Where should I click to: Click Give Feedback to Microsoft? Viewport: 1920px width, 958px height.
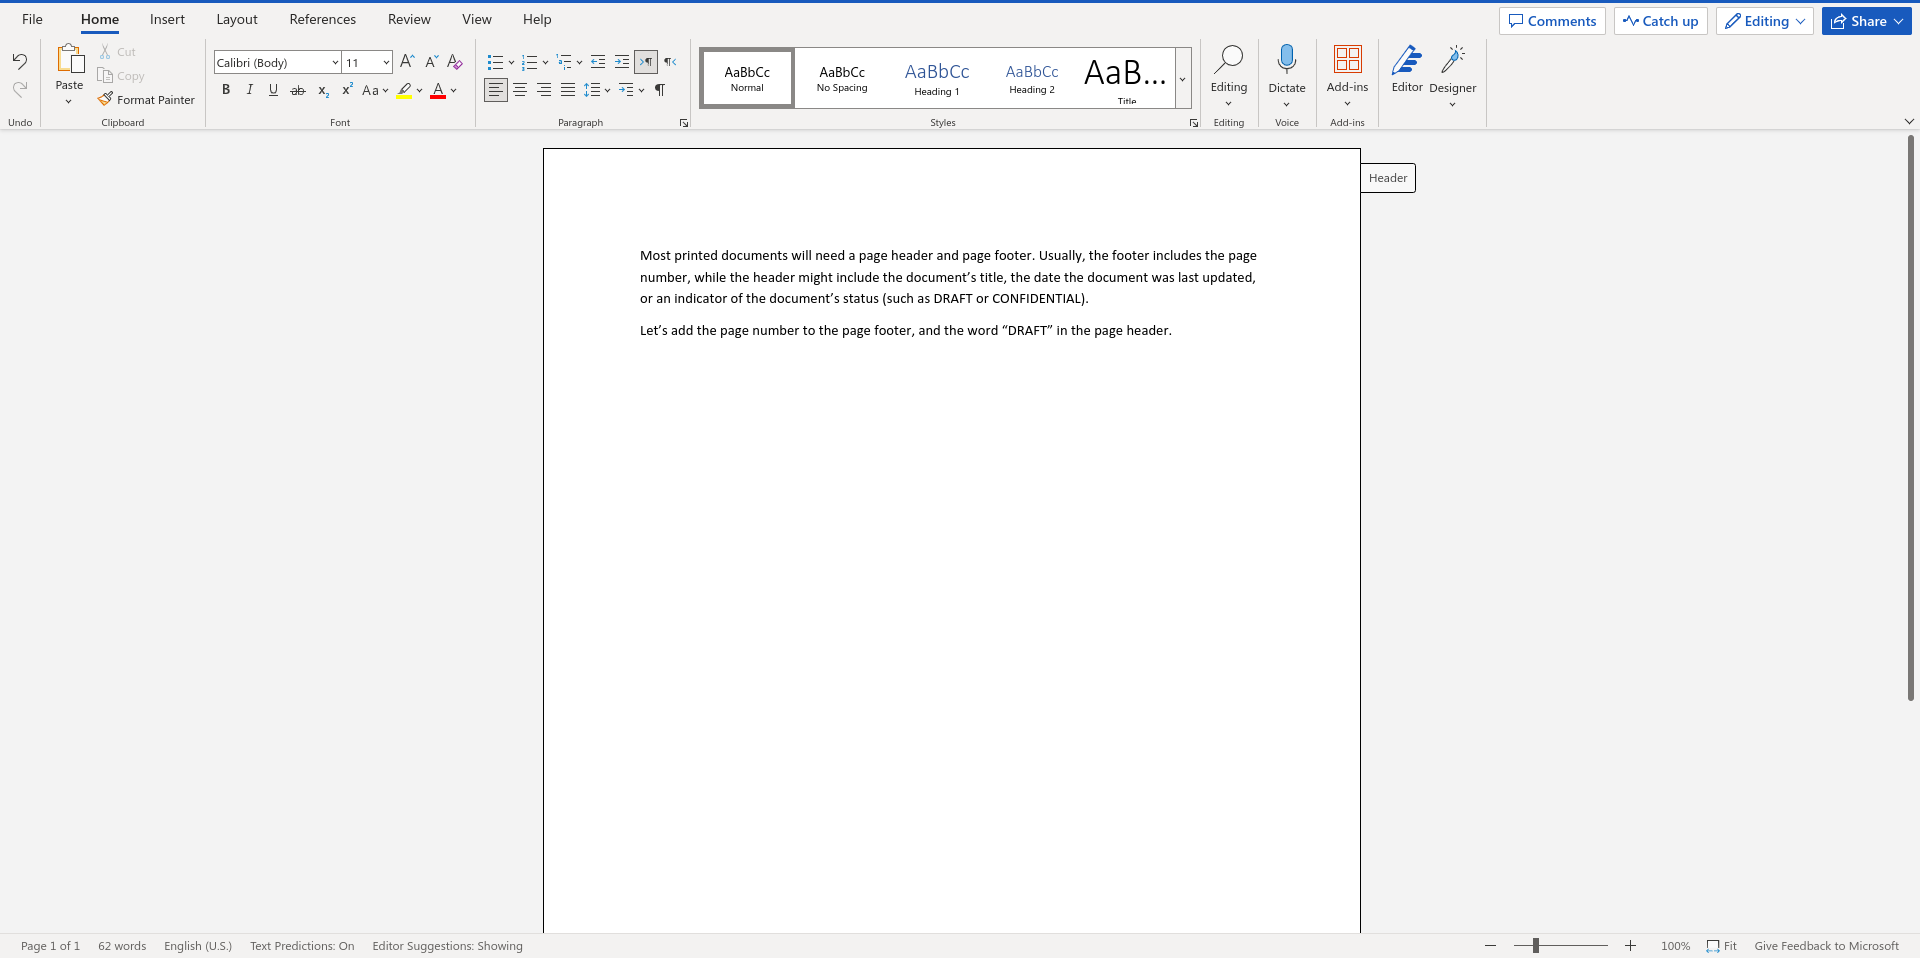pos(1826,946)
